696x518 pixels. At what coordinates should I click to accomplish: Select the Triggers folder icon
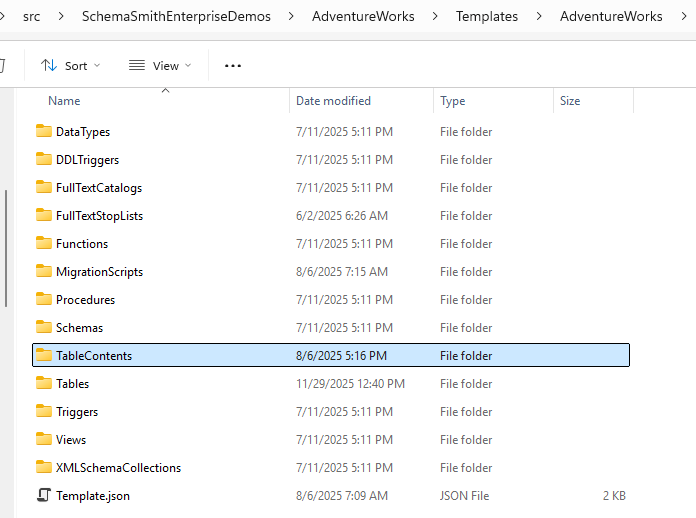[44, 411]
